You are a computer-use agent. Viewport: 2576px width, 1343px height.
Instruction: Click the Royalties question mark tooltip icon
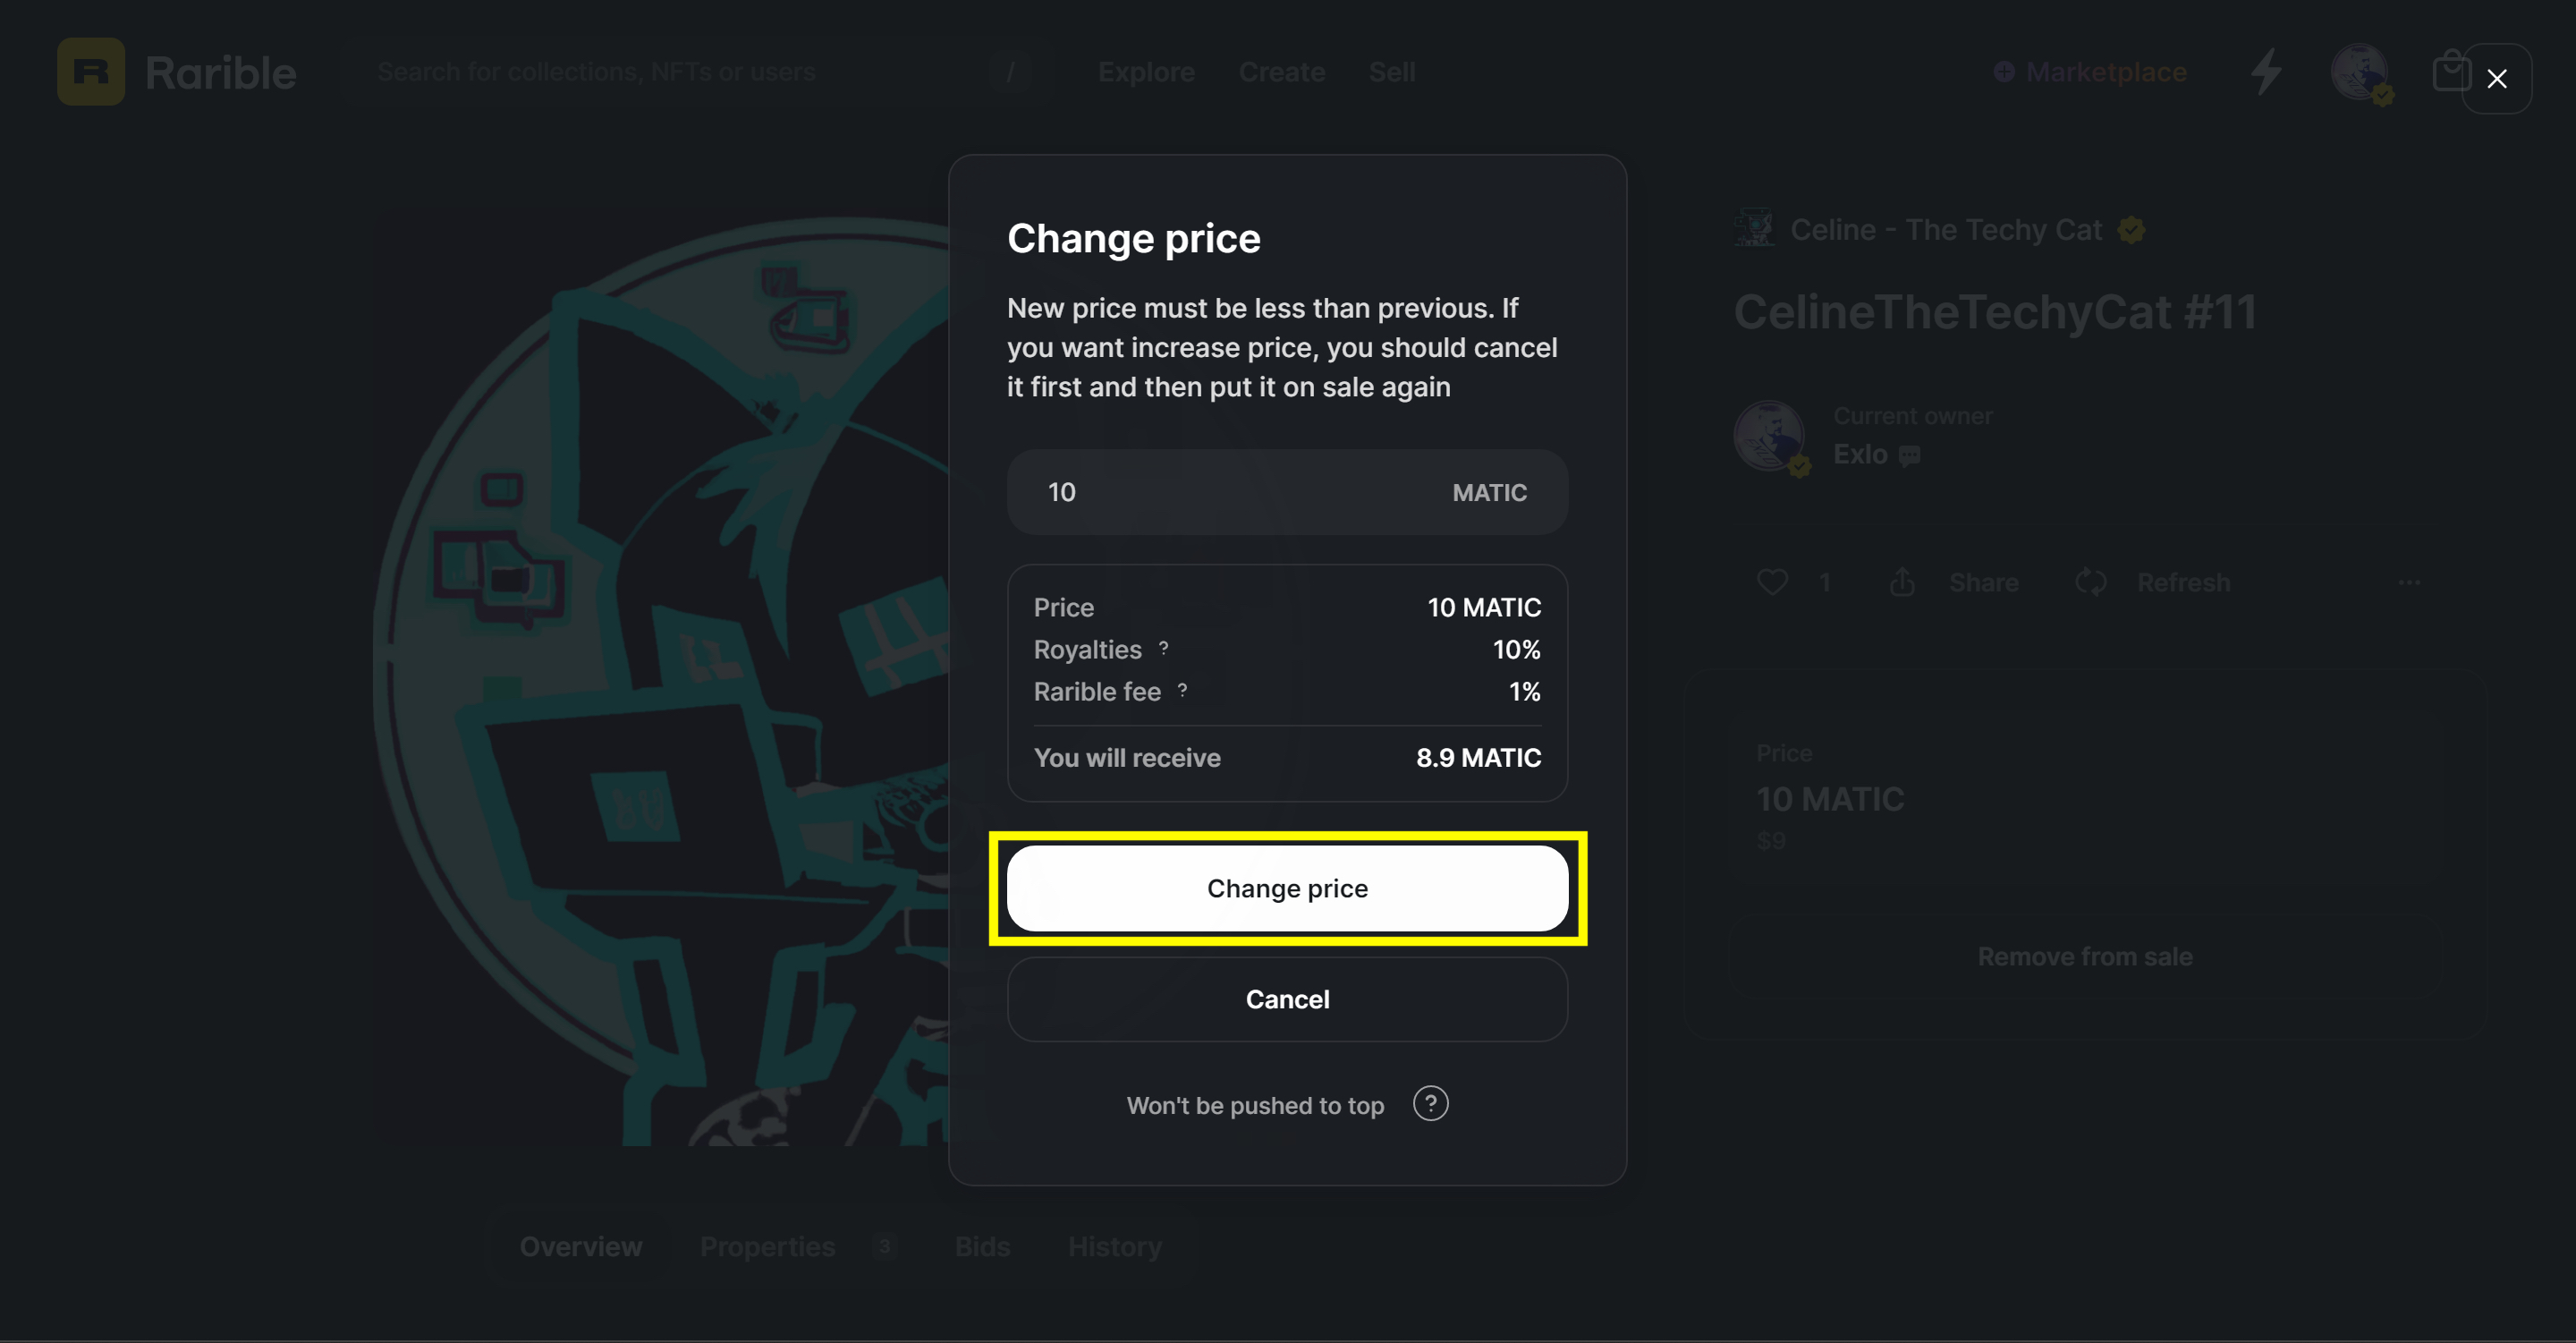coord(1163,648)
